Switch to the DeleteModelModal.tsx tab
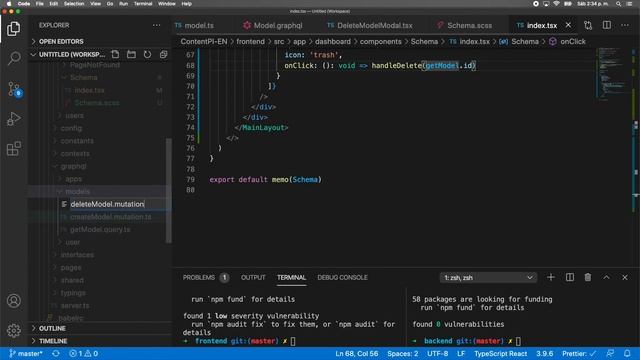640x360 pixels. pos(374,25)
